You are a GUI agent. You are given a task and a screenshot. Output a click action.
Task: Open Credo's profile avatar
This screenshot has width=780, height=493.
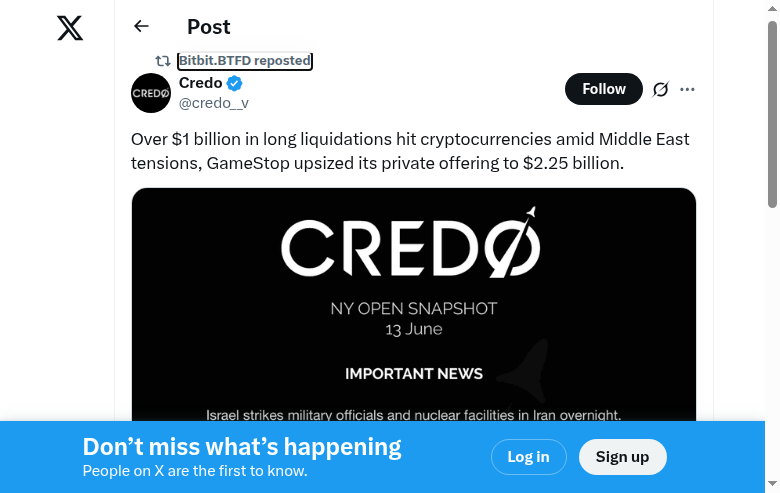coord(151,93)
